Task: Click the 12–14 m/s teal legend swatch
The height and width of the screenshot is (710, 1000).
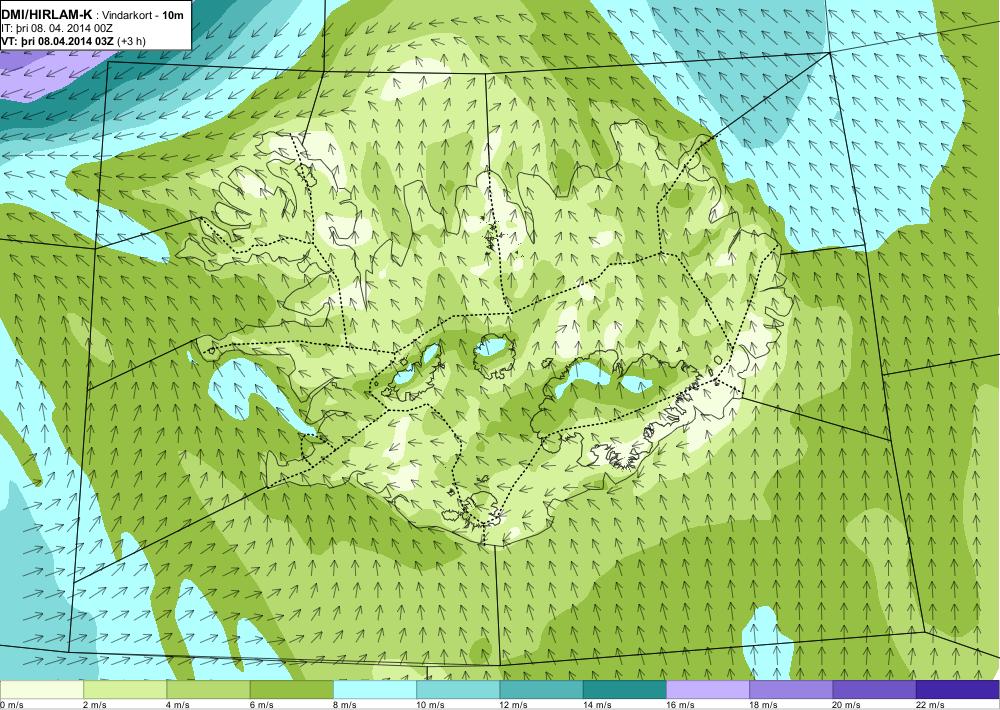Action: [x=541, y=690]
